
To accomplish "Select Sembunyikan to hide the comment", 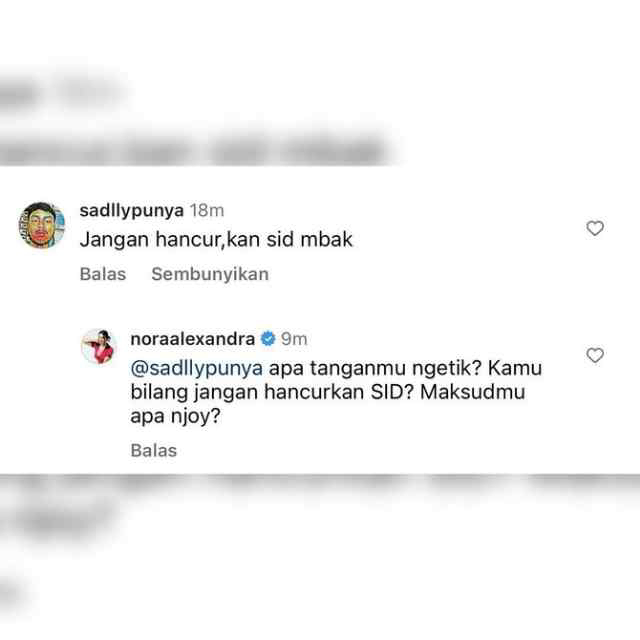I will click(210, 274).
